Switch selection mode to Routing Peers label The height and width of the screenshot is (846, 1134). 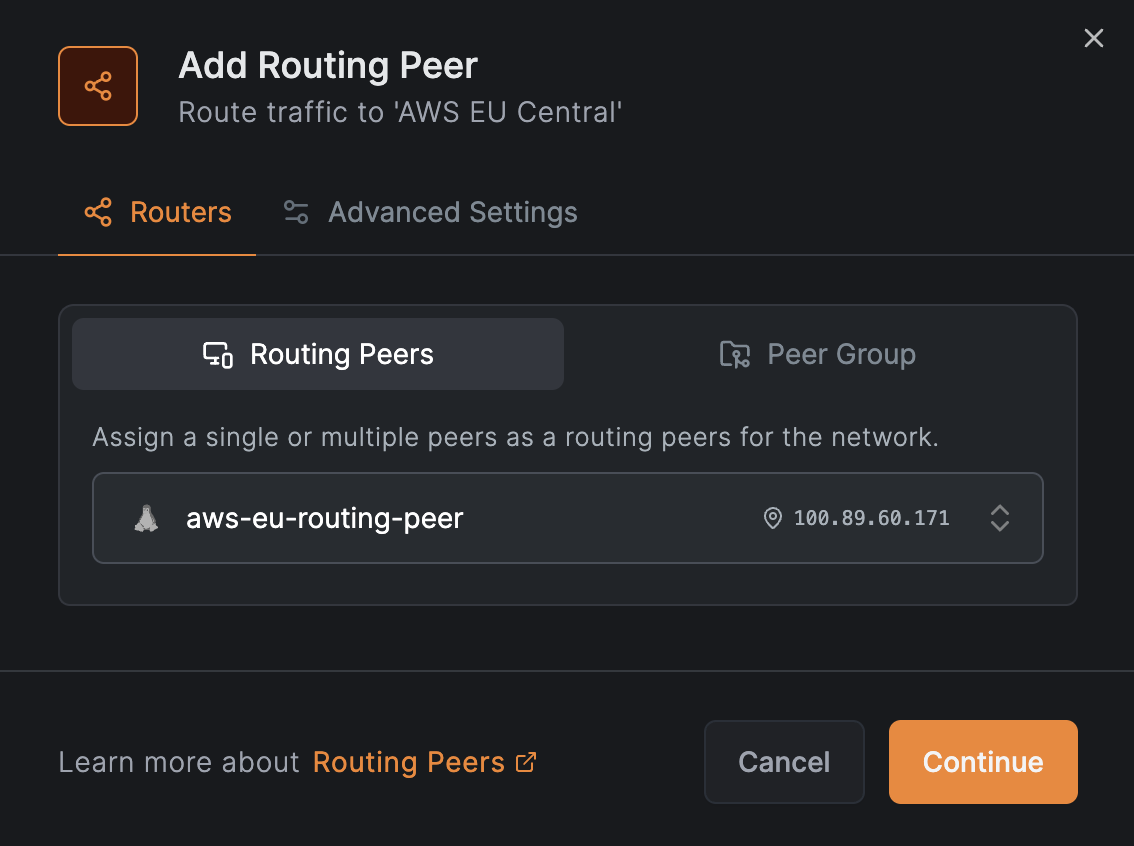coord(341,355)
